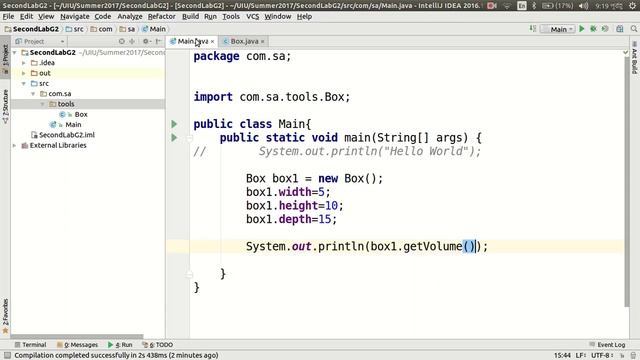Screen dimensions: 640x360
Task: Select SecondLabG2.iml file in project tree
Action: pos(63,135)
